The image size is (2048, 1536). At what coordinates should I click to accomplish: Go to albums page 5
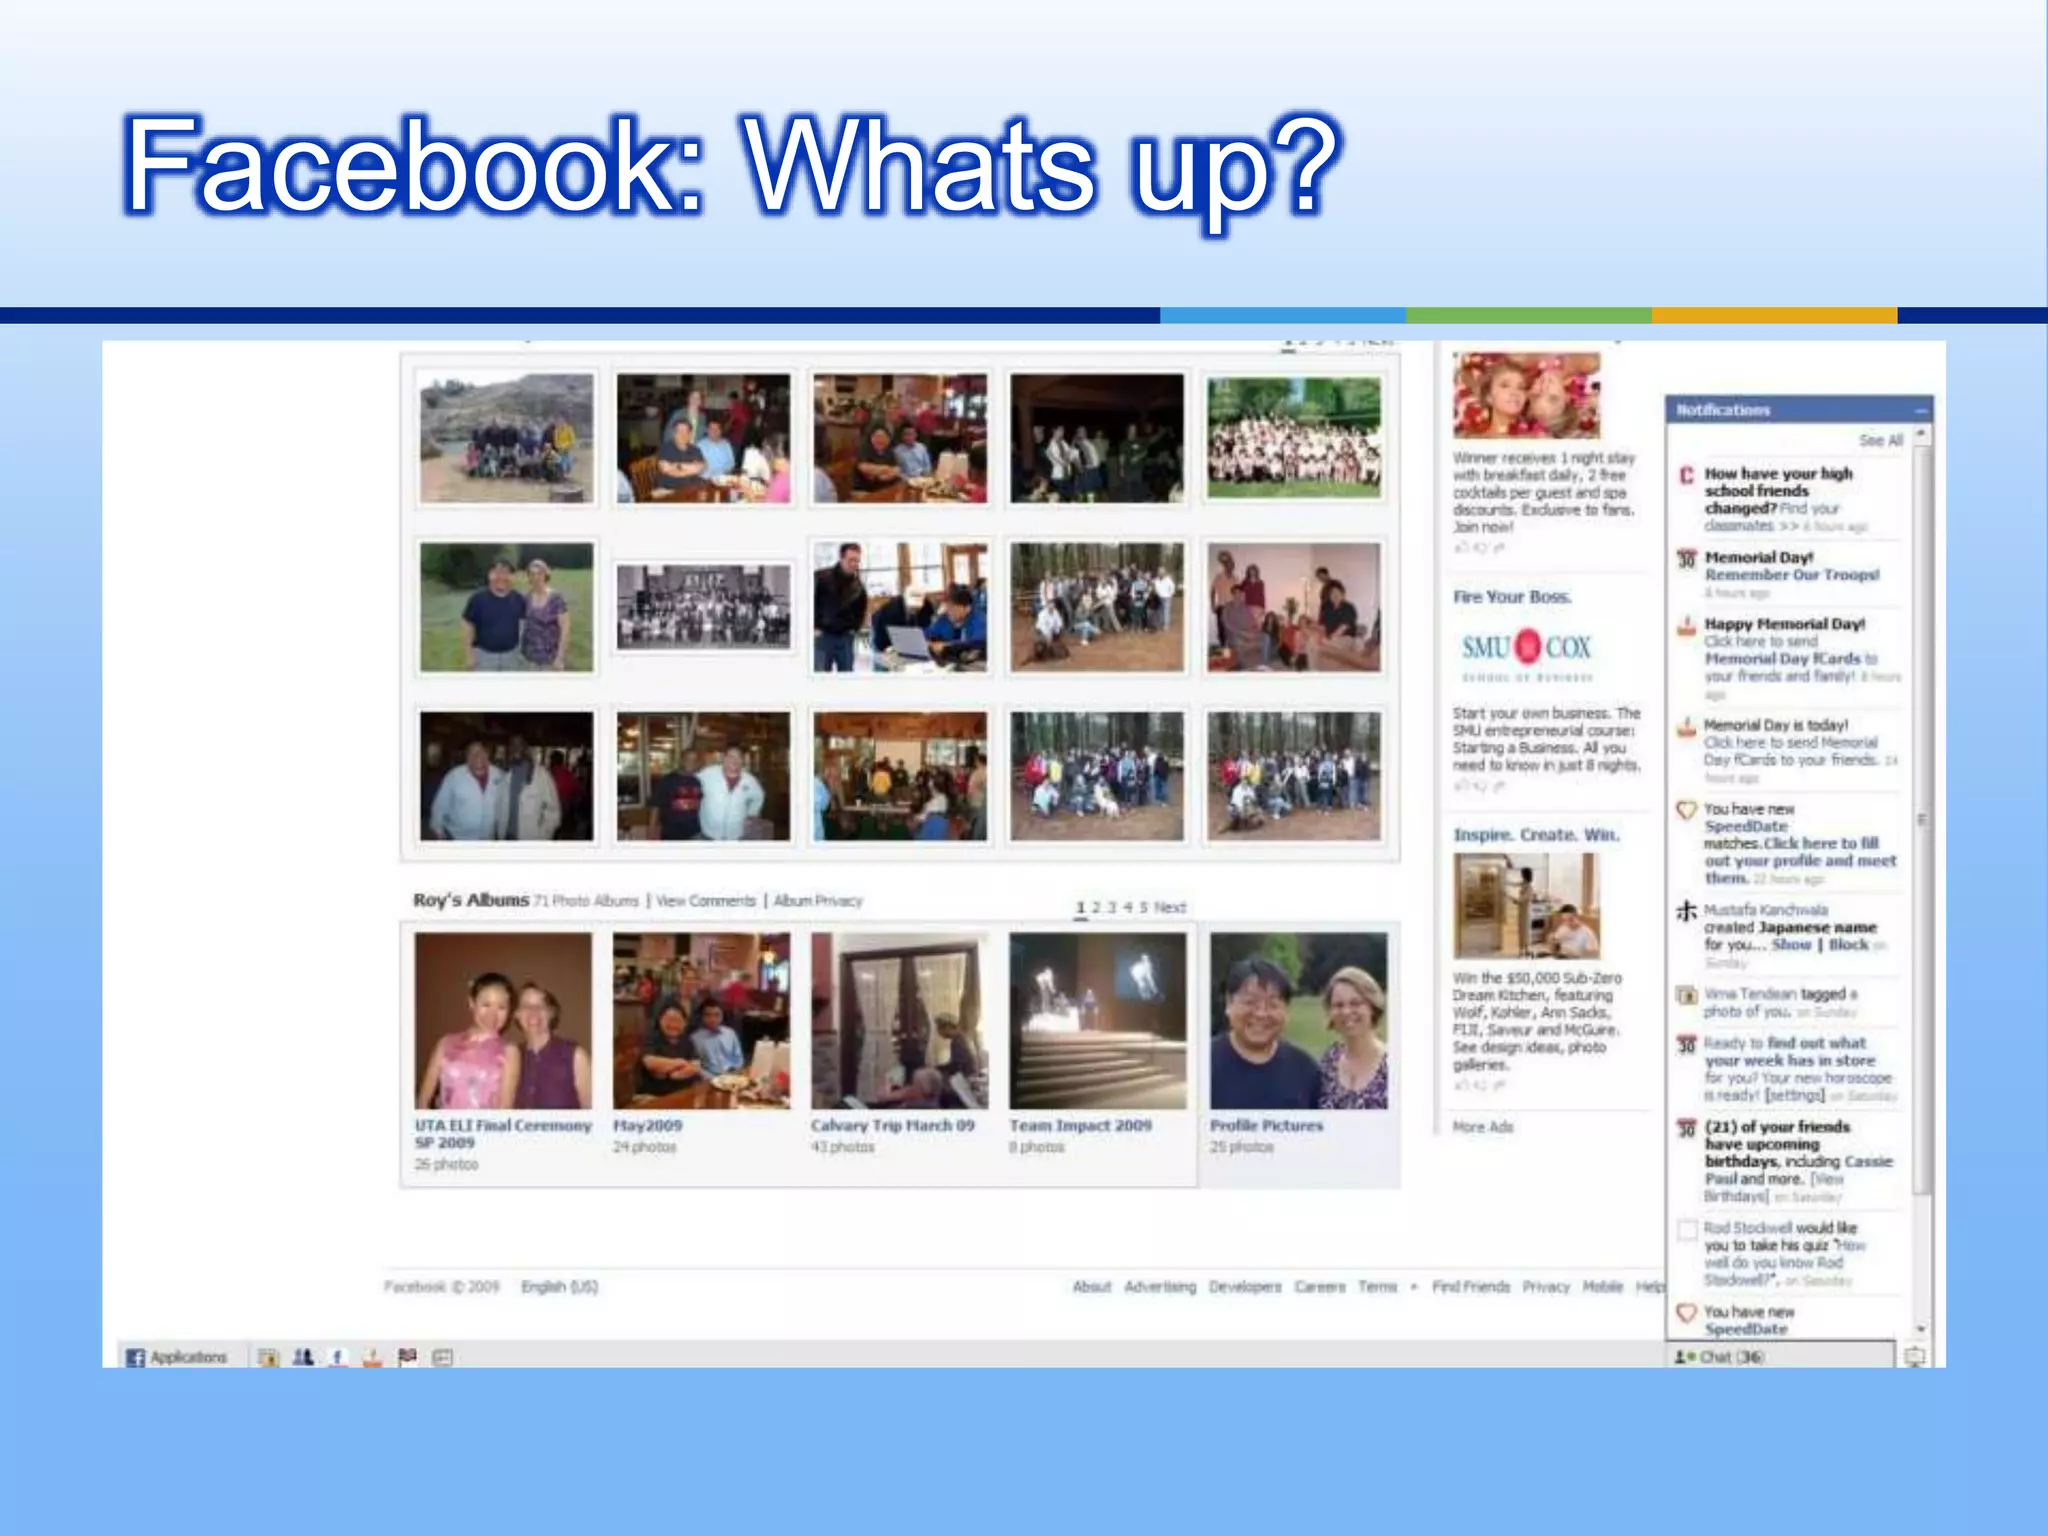point(1143,908)
